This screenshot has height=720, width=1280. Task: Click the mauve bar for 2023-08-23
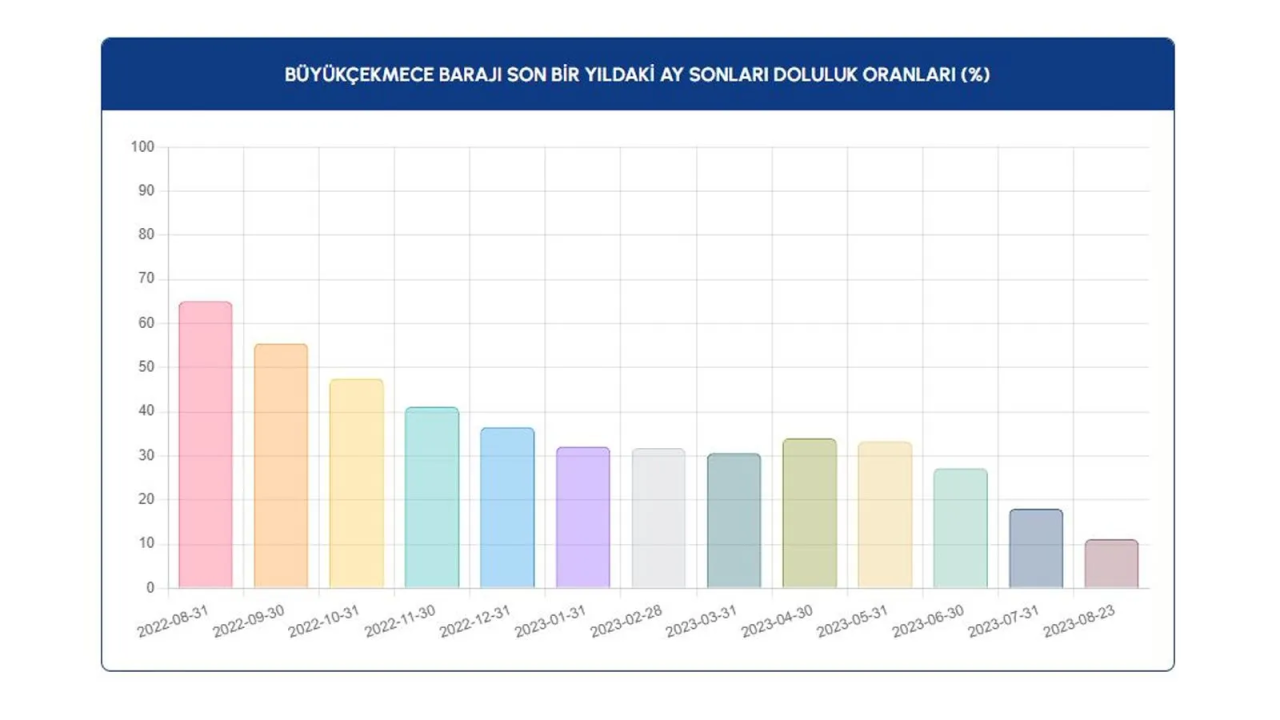[x=1111, y=564]
